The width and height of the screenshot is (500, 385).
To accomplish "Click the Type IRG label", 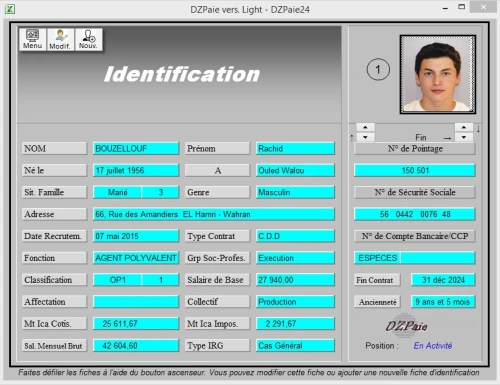I will point(217,346).
